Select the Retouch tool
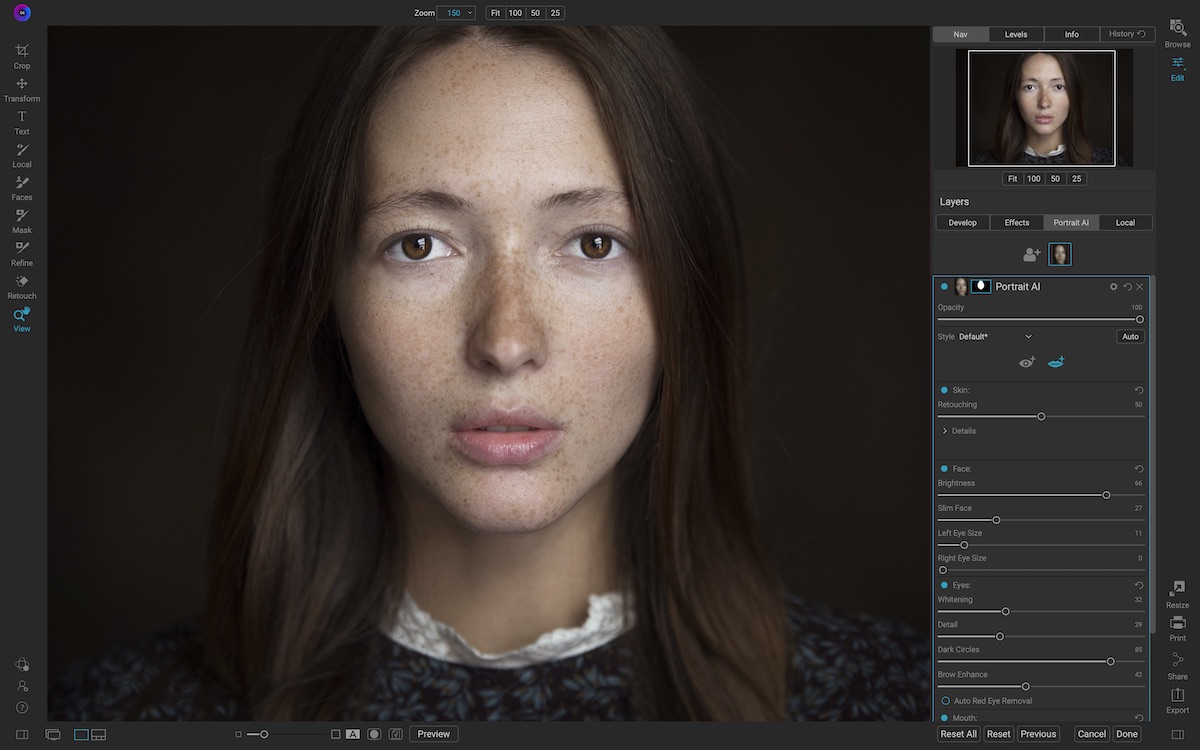1200x750 pixels. click(21, 283)
